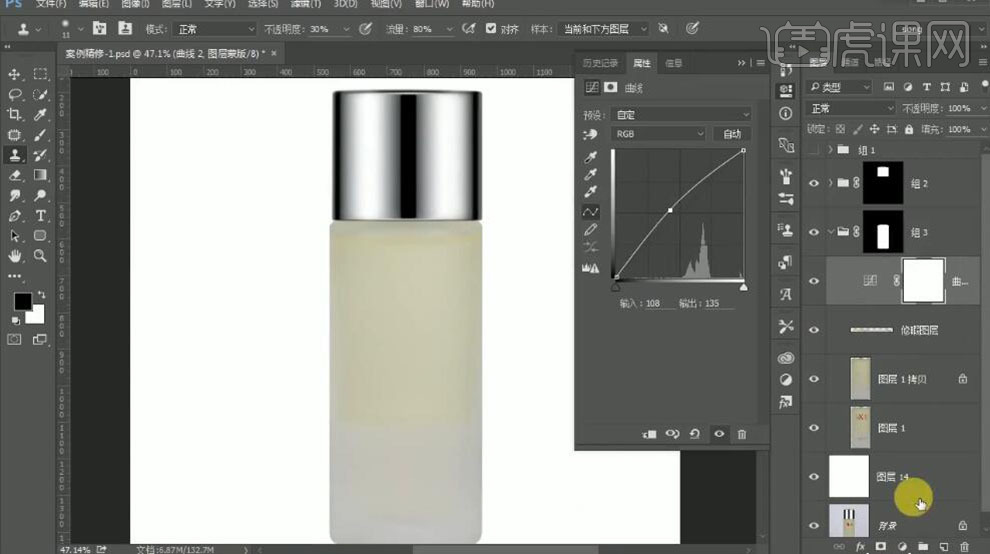Activate the Zoom tool
The image size is (990, 554).
[41, 256]
